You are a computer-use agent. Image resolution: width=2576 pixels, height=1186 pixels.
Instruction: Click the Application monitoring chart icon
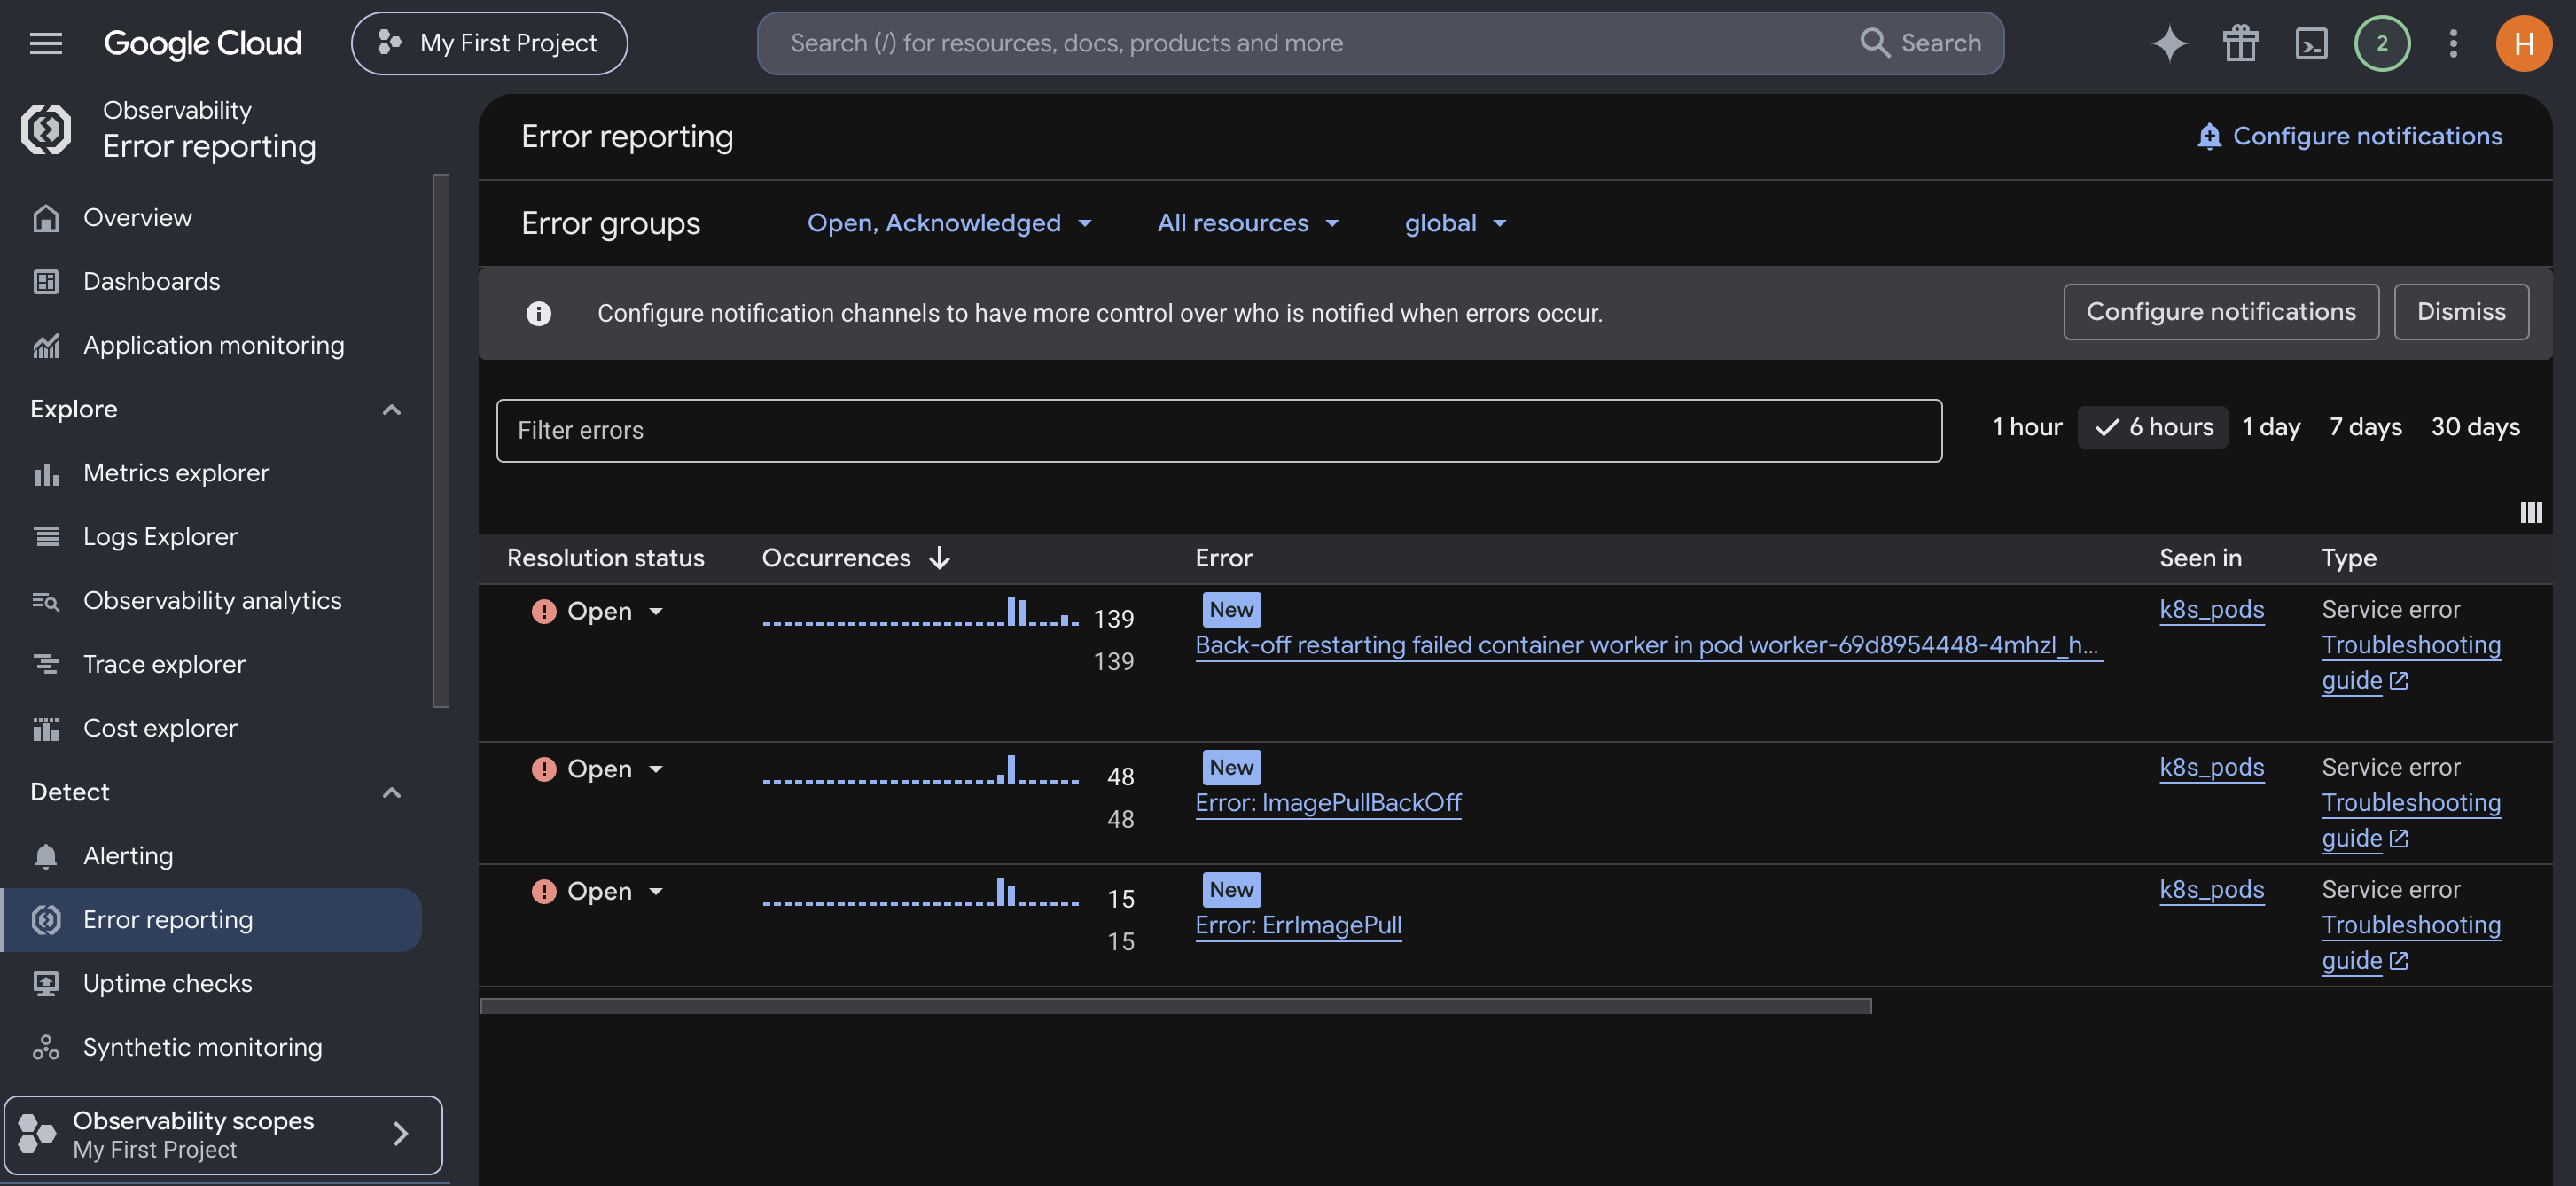pos(46,346)
